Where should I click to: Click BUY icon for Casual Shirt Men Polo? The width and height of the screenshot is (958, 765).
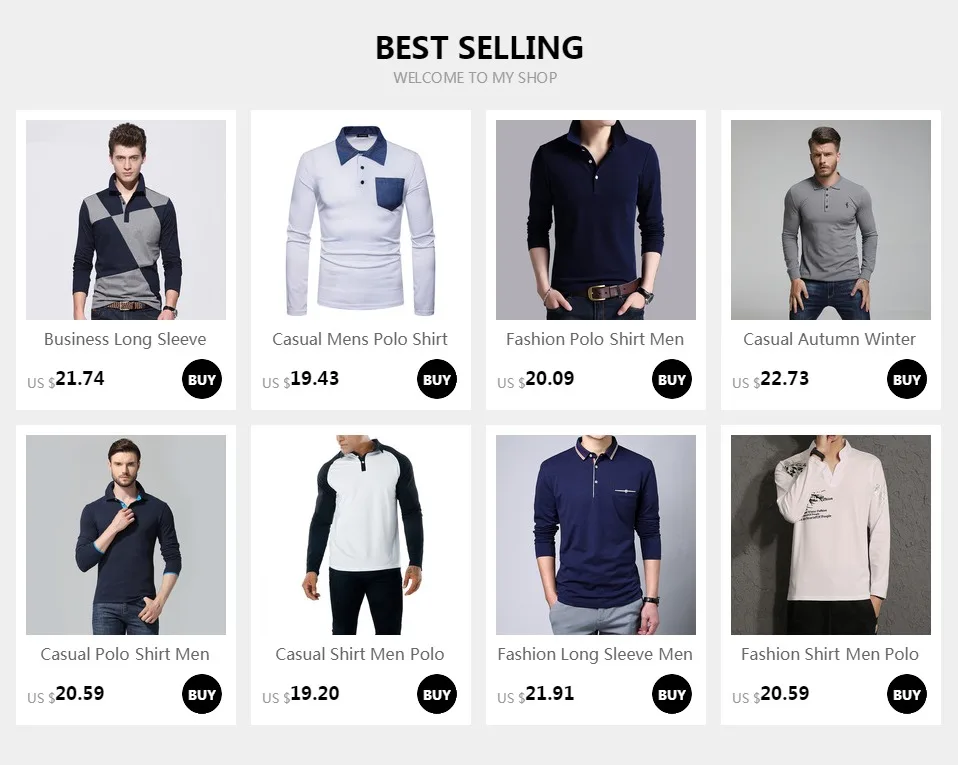point(437,694)
